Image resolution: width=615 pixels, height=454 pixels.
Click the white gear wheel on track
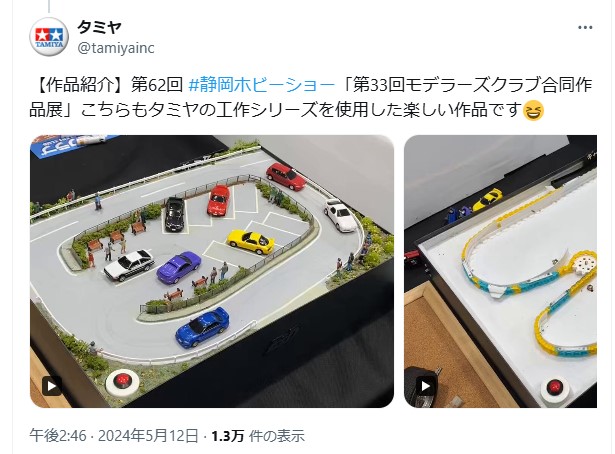click(584, 263)
